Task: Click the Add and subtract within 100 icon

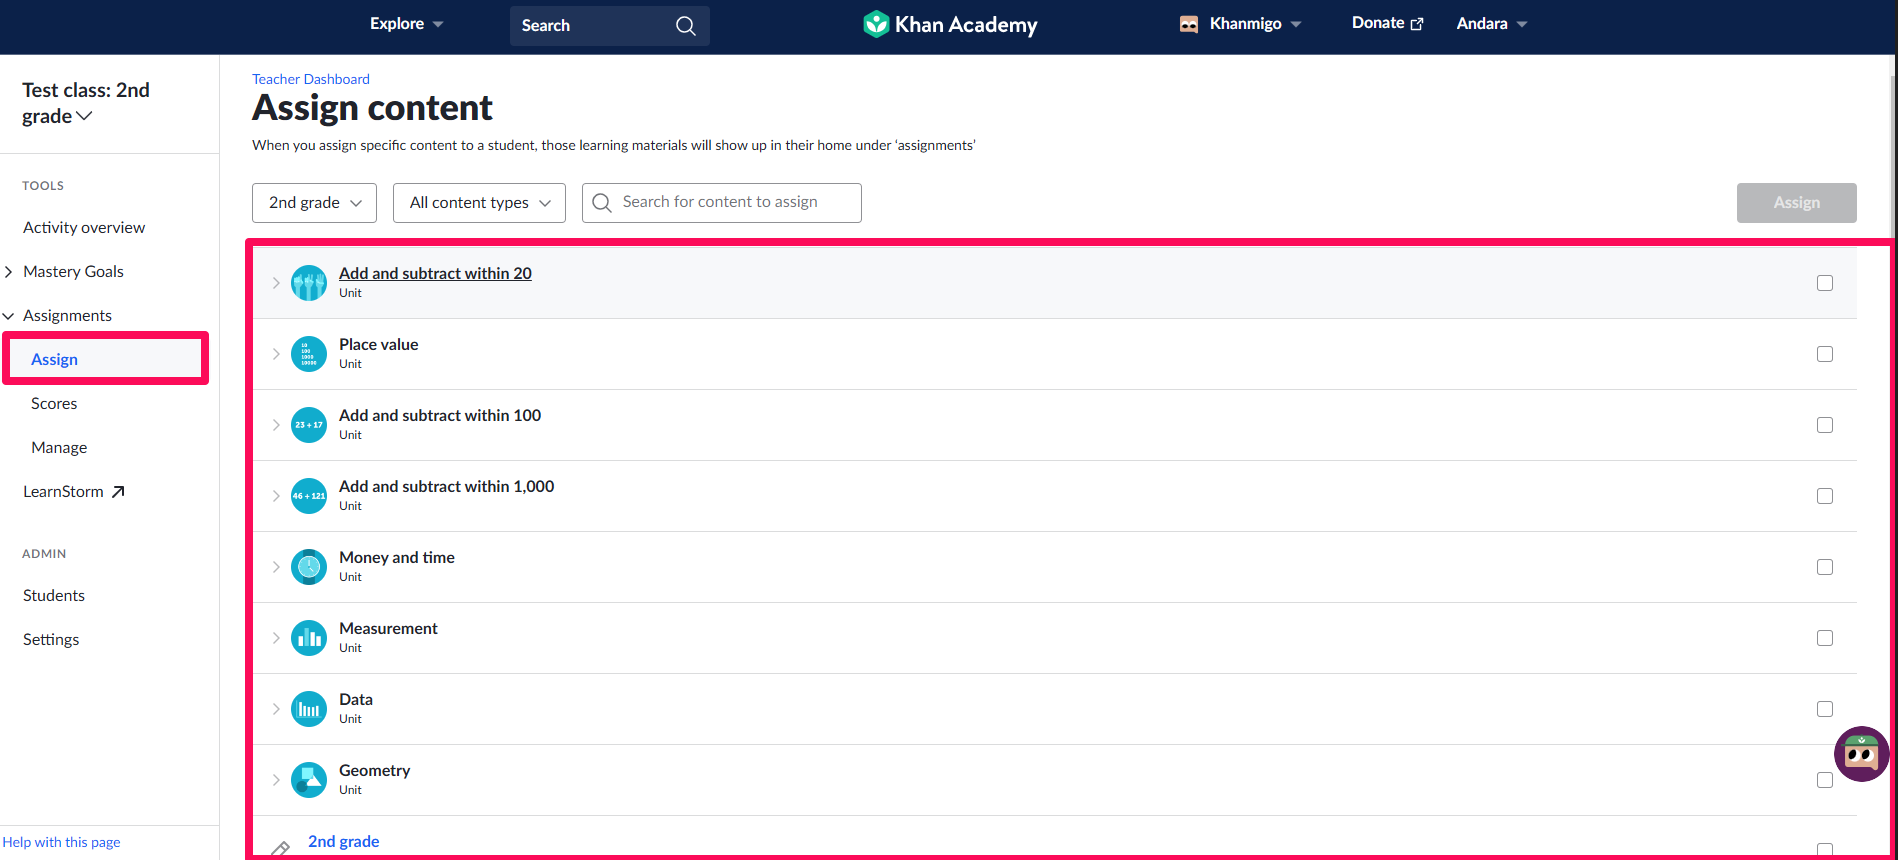Action: (309, 425)
